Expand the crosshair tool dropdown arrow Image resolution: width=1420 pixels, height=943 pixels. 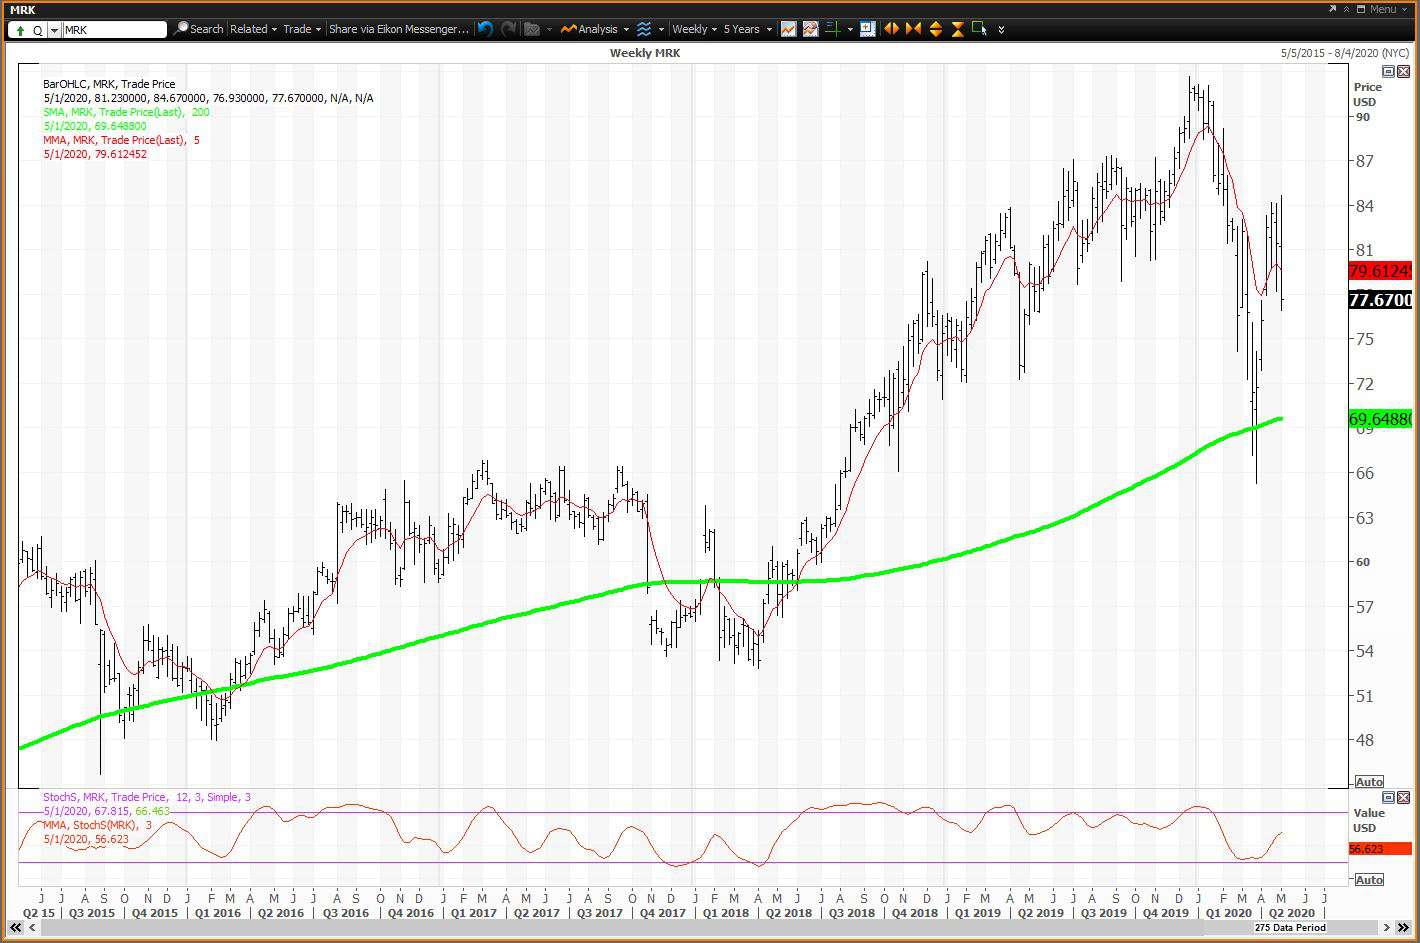[850, 29]
